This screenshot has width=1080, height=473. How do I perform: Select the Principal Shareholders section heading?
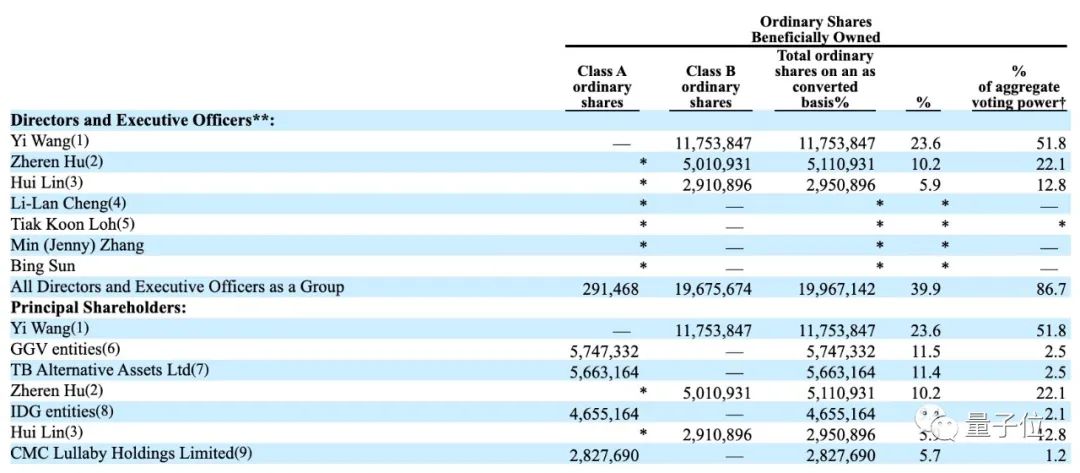tap(98, 308)
